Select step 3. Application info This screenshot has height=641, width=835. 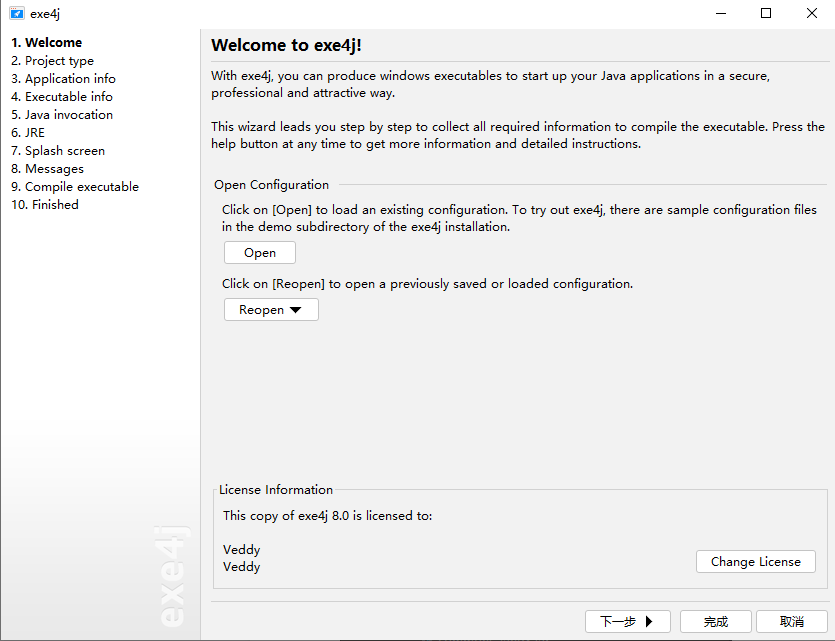63,79
